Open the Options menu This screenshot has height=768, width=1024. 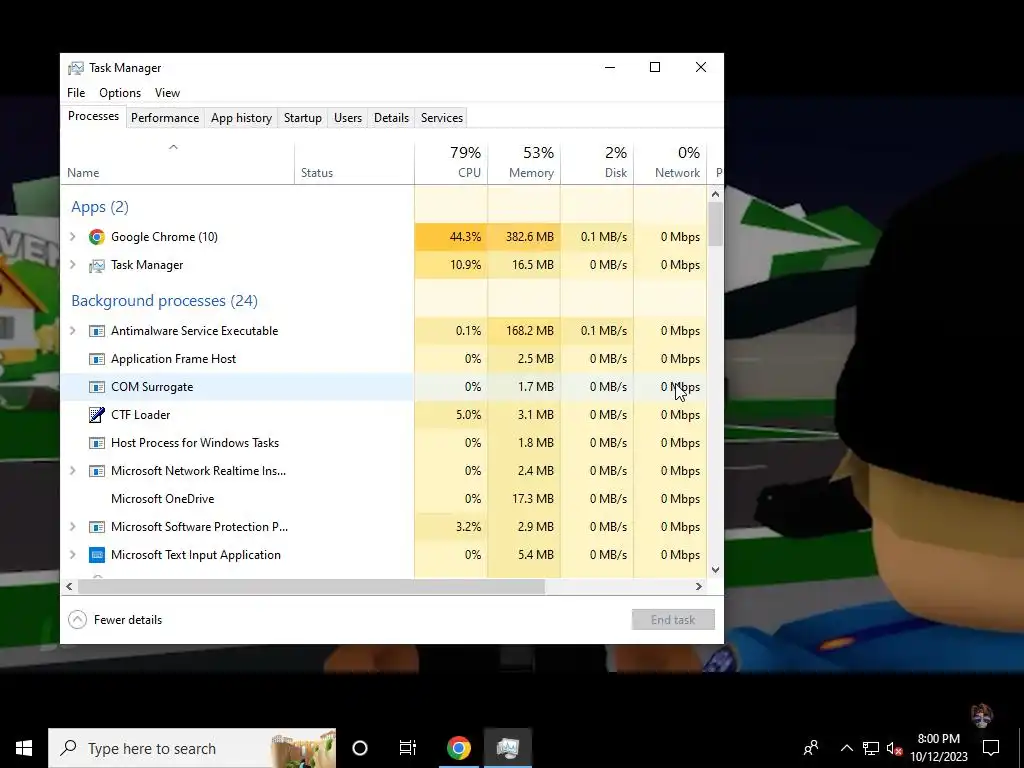[120, 93]
